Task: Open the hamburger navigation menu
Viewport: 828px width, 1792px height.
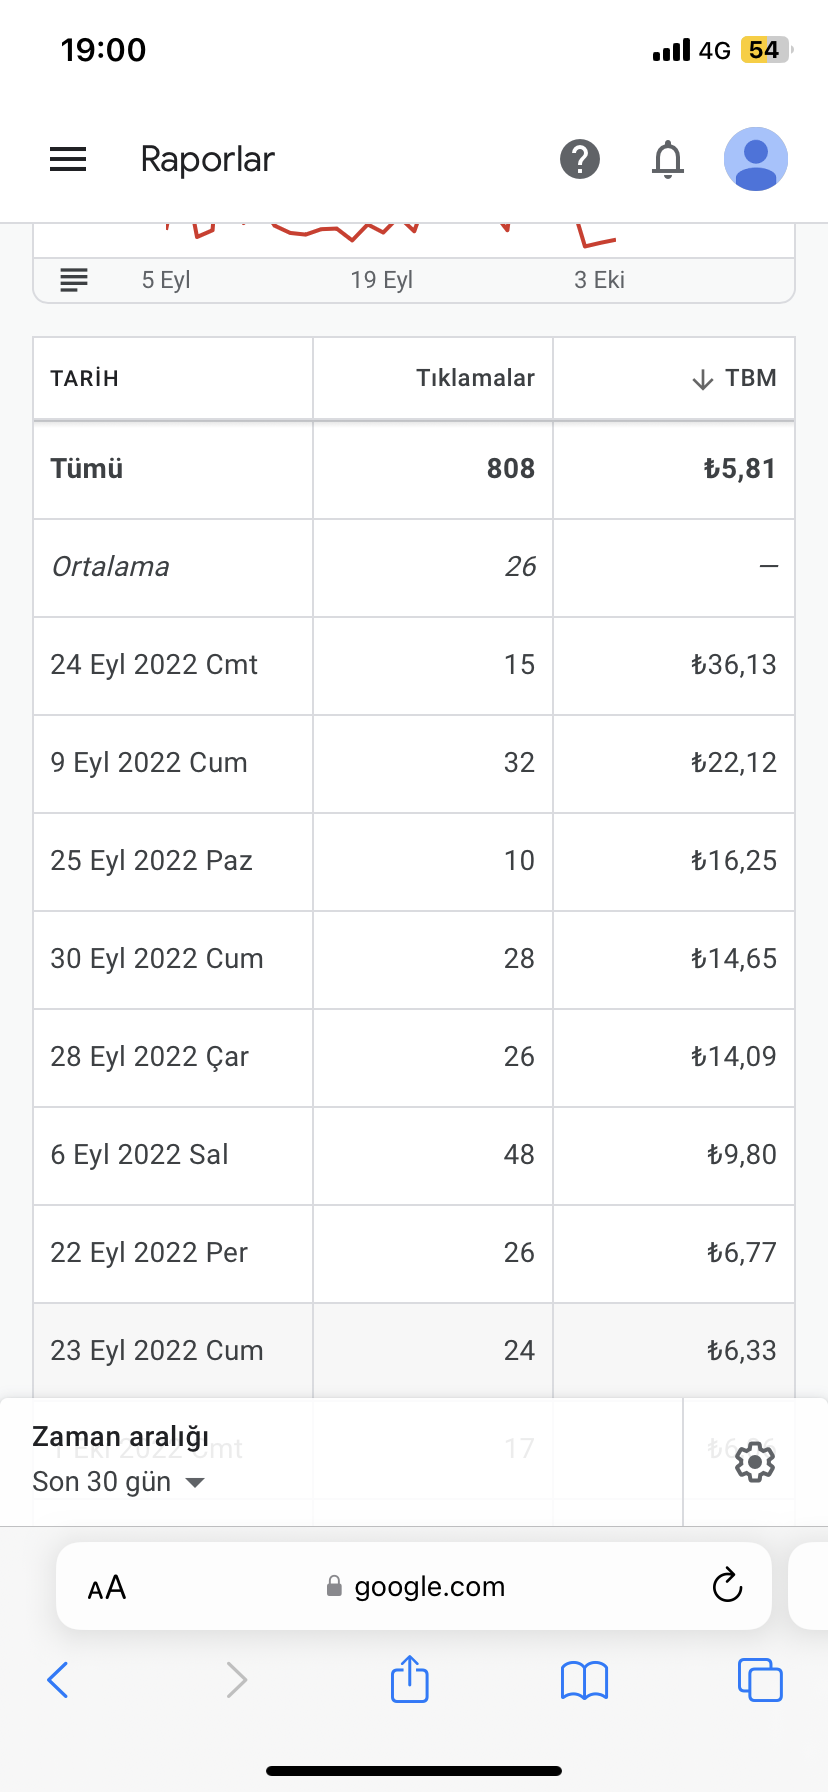Action: coord(68,159)
